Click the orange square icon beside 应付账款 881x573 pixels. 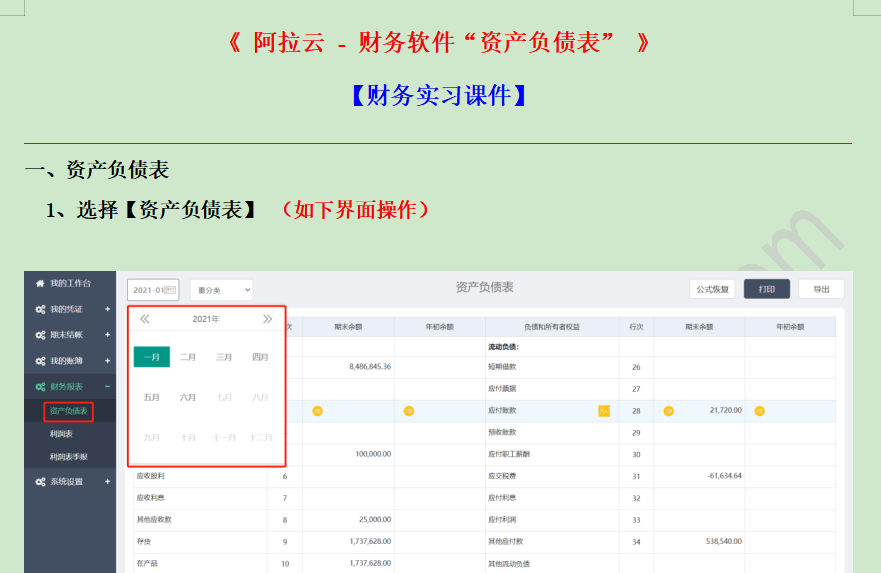coord(604,411)
